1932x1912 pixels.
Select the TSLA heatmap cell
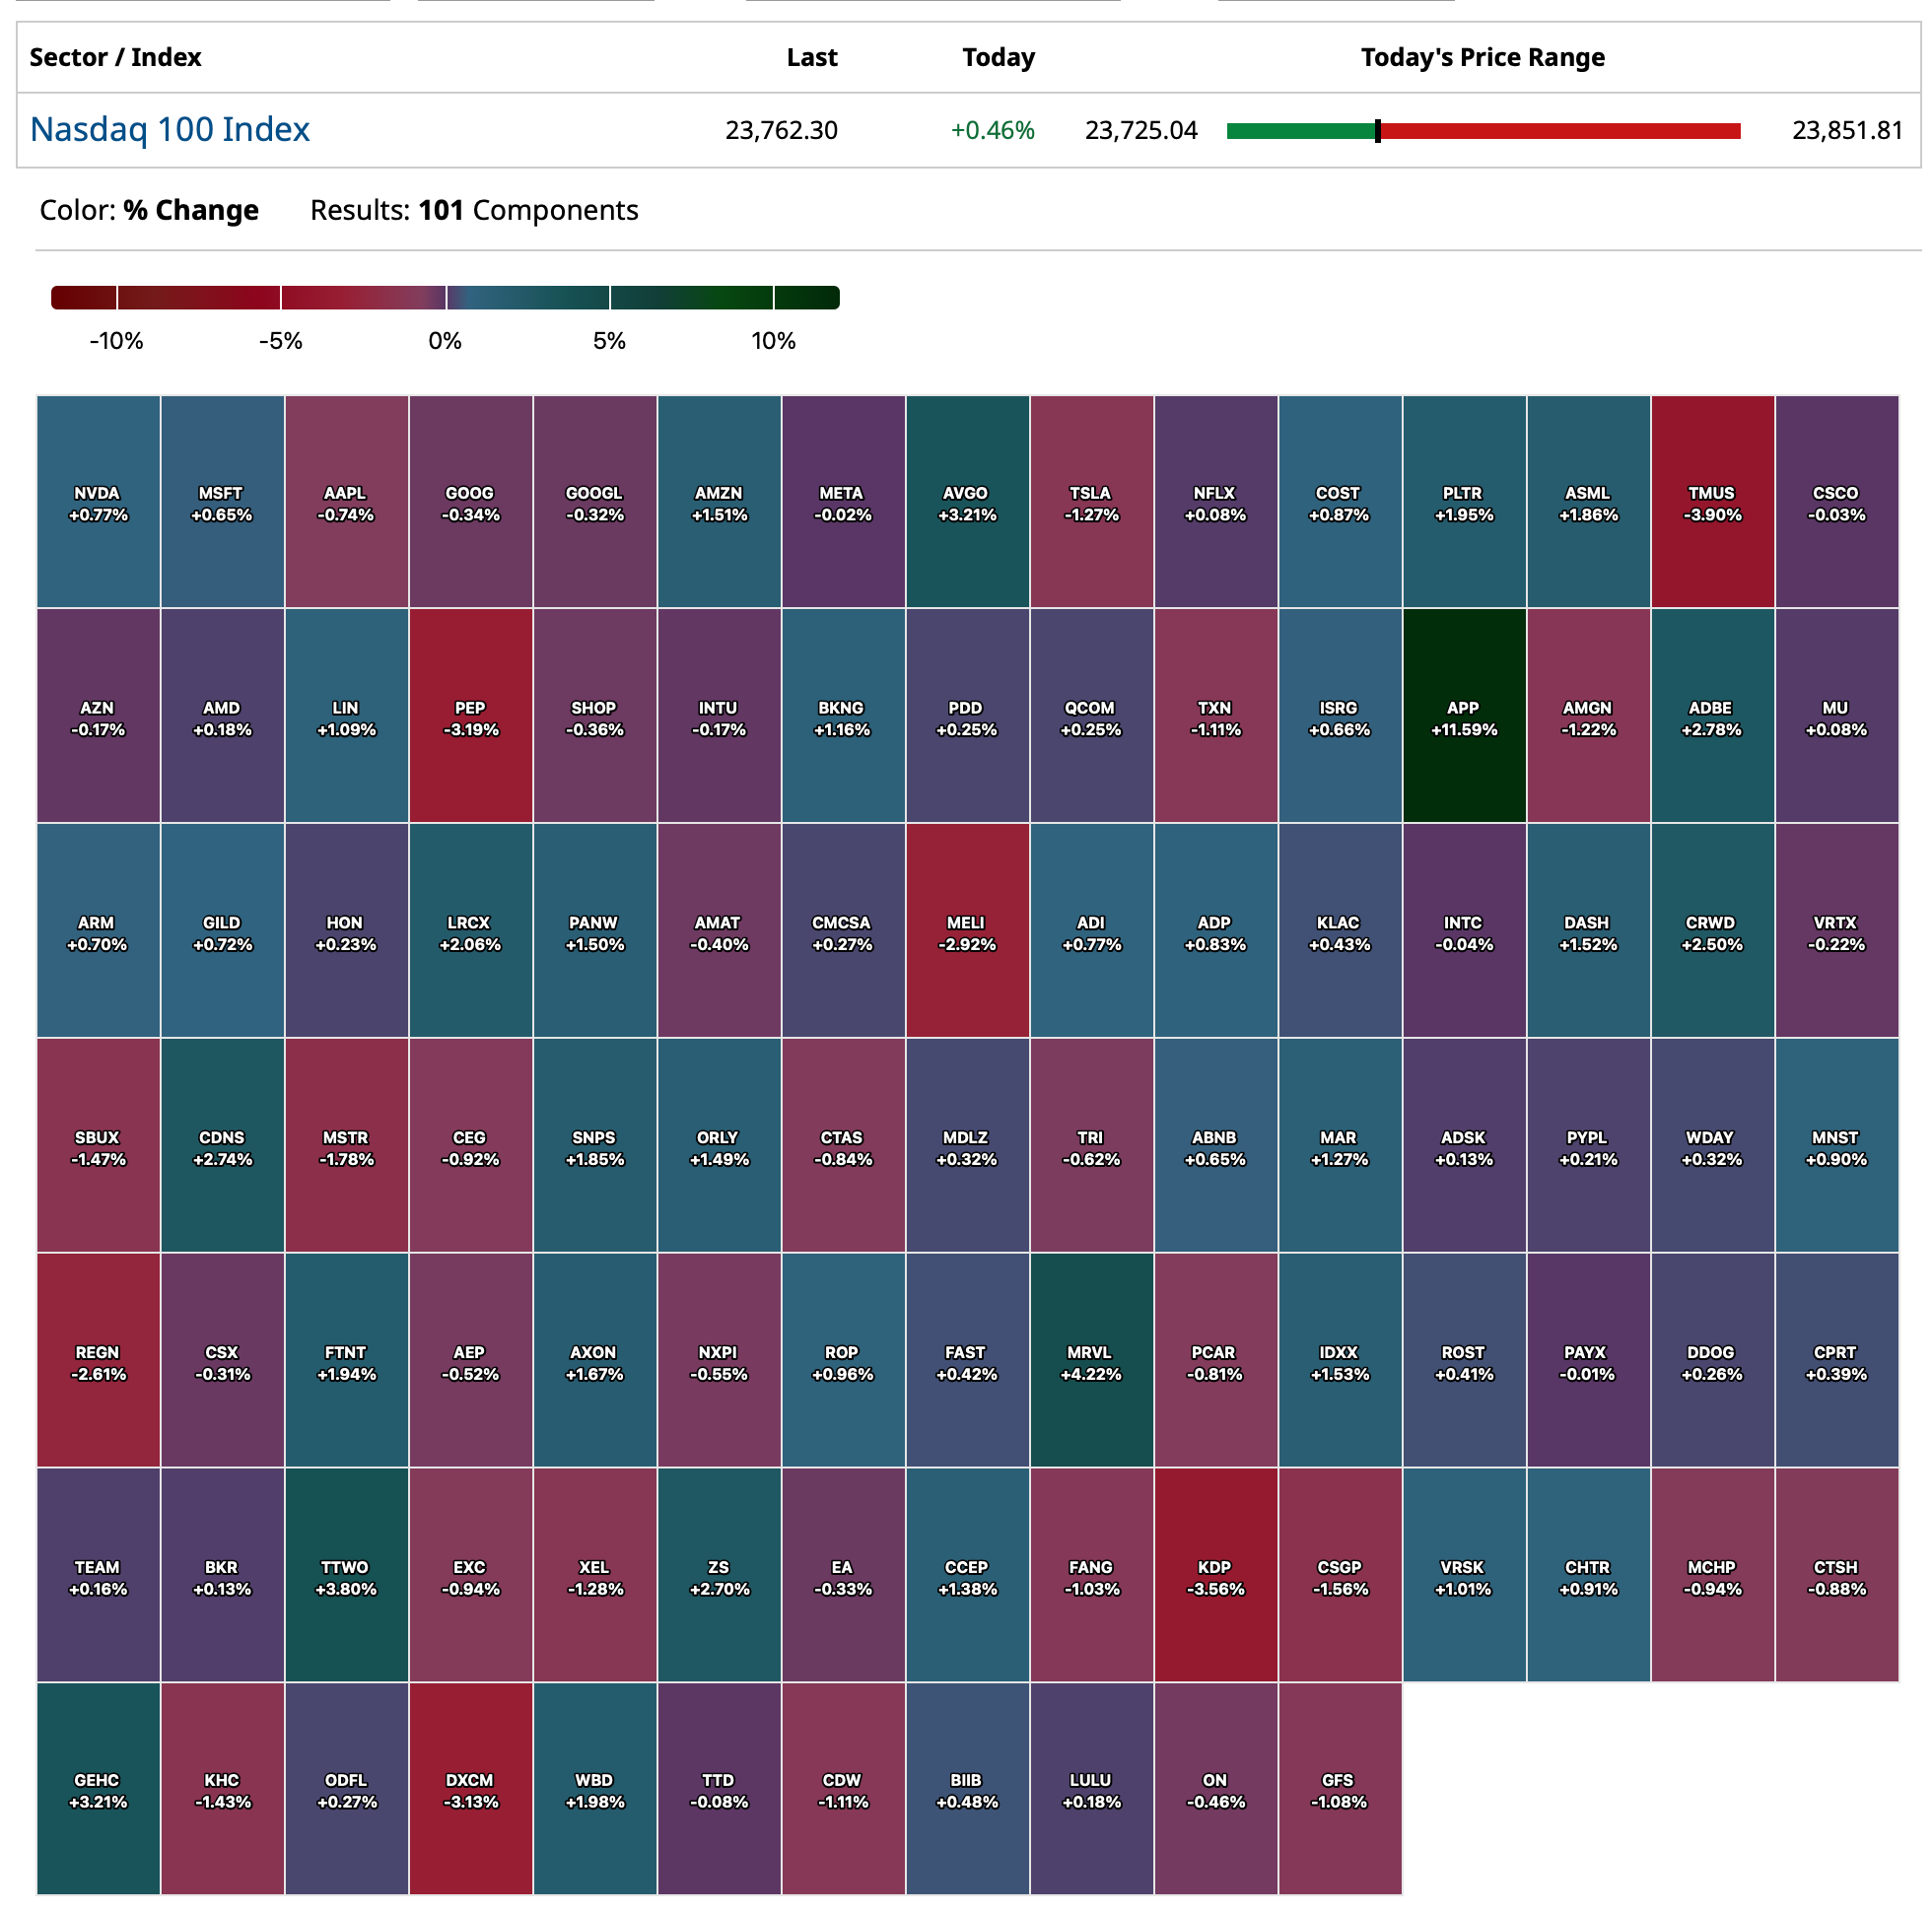[x=1091, y=502]
